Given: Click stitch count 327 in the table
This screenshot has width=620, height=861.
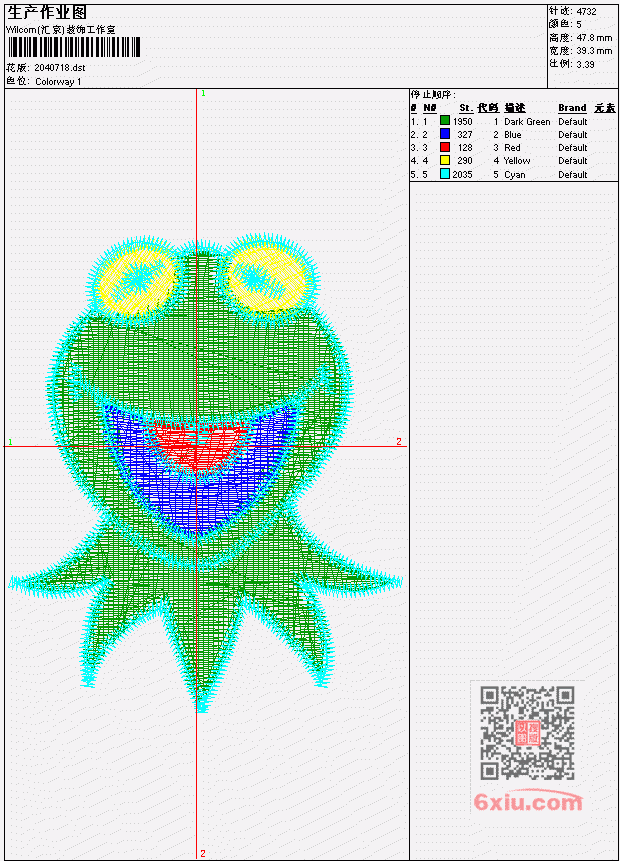Looking at the screenshot, I should (465, 135).
